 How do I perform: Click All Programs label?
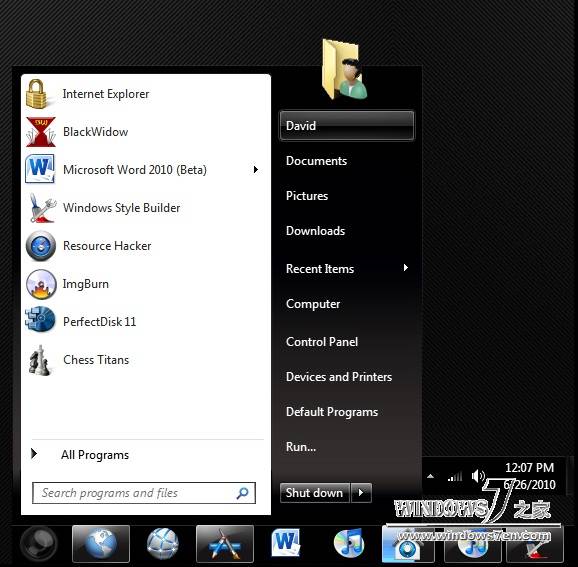(x=95, y=455)
